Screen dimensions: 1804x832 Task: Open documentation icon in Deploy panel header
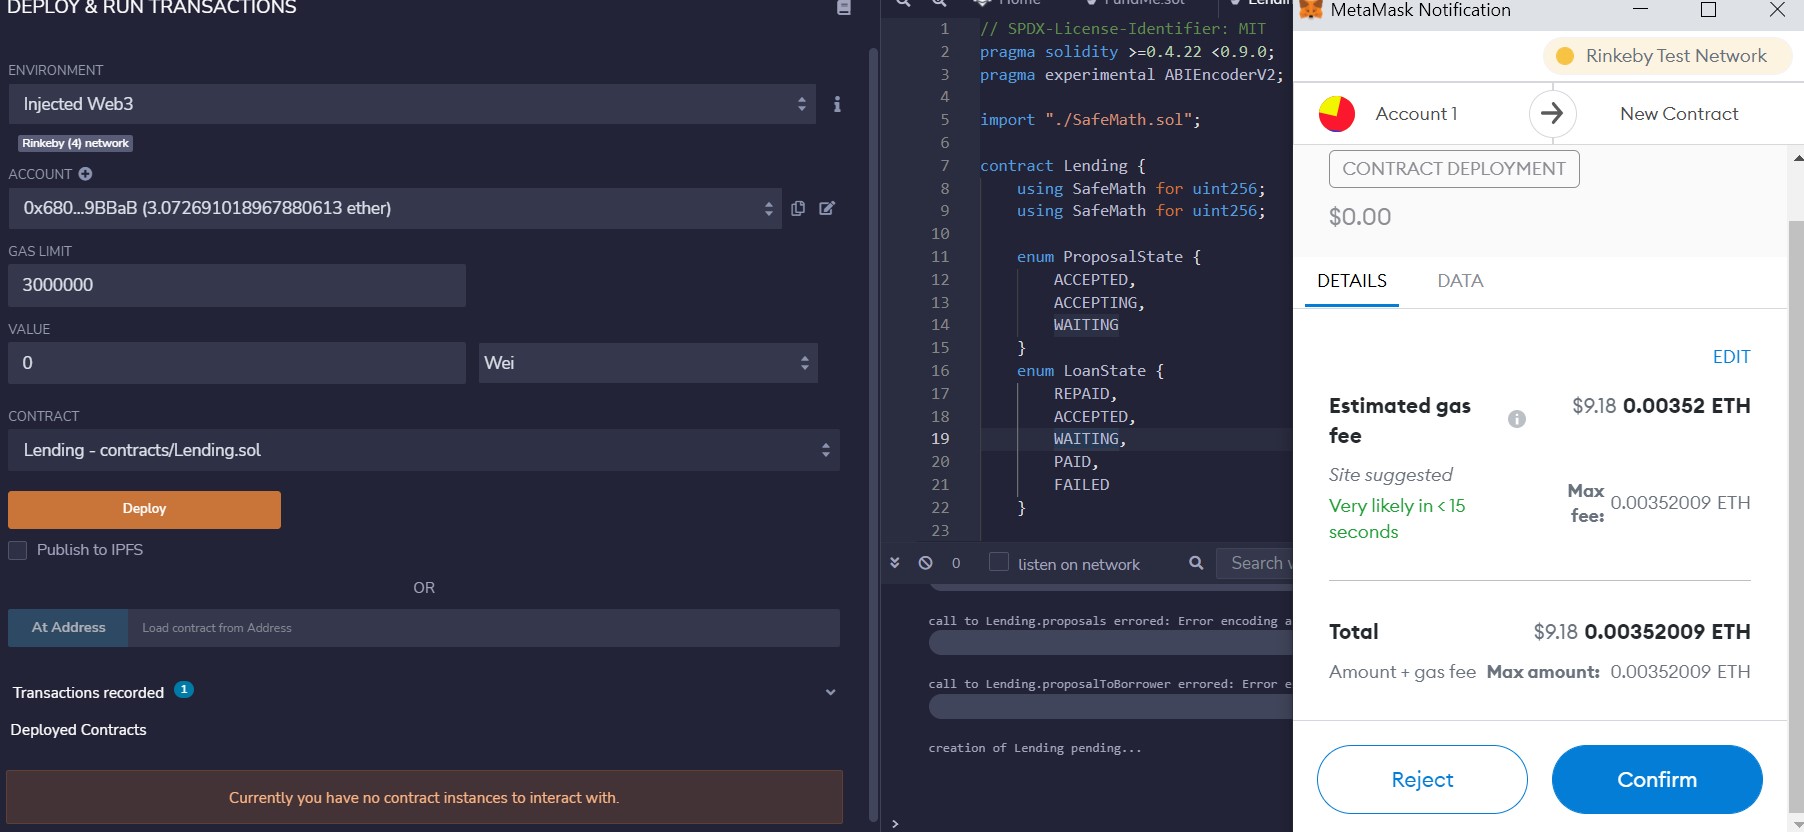(x=843, y=8)
